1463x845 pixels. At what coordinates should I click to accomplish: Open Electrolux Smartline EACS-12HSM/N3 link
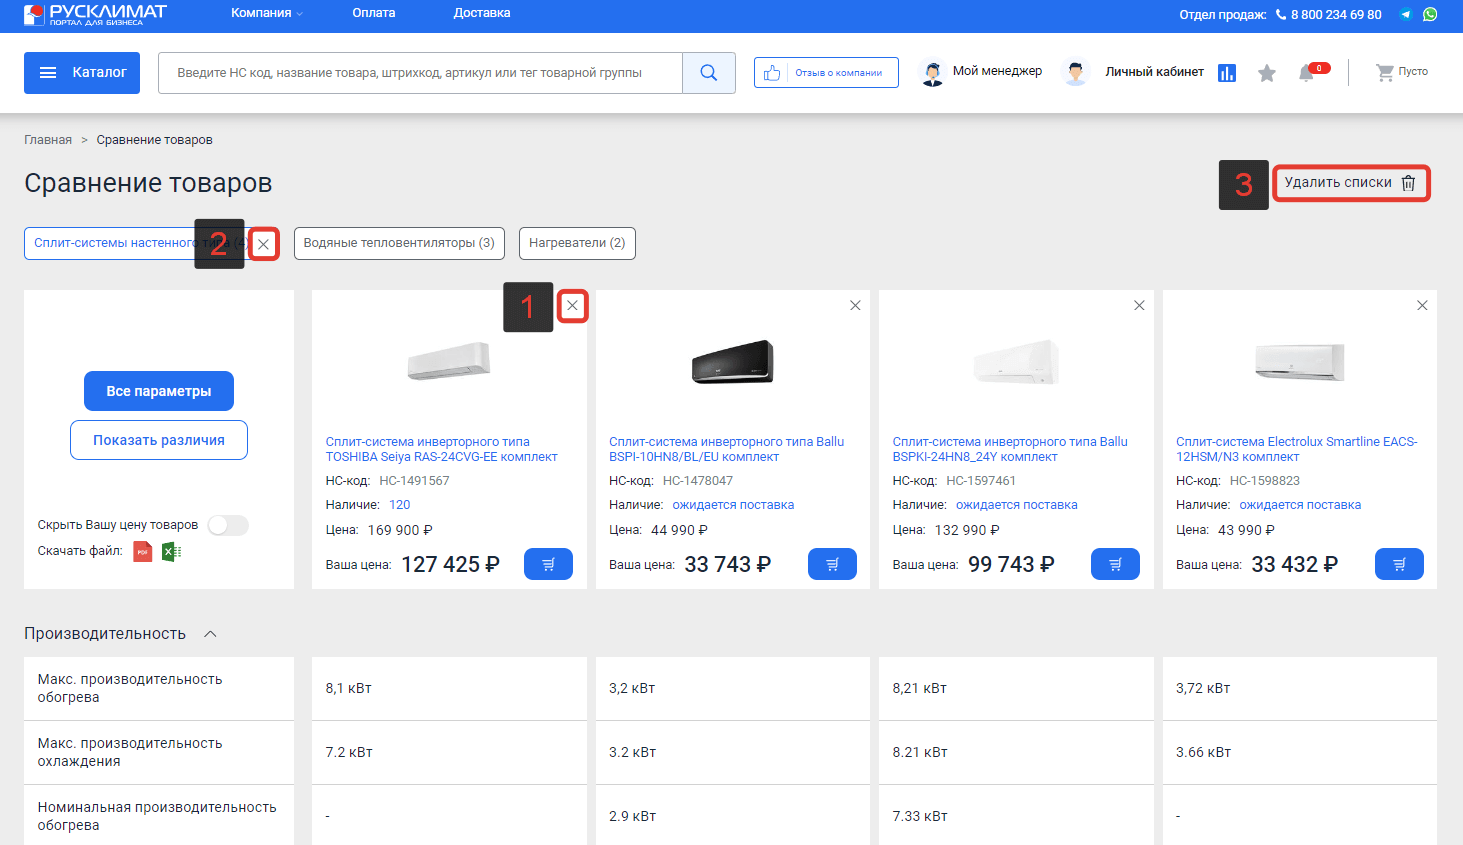coord(1297,449)
